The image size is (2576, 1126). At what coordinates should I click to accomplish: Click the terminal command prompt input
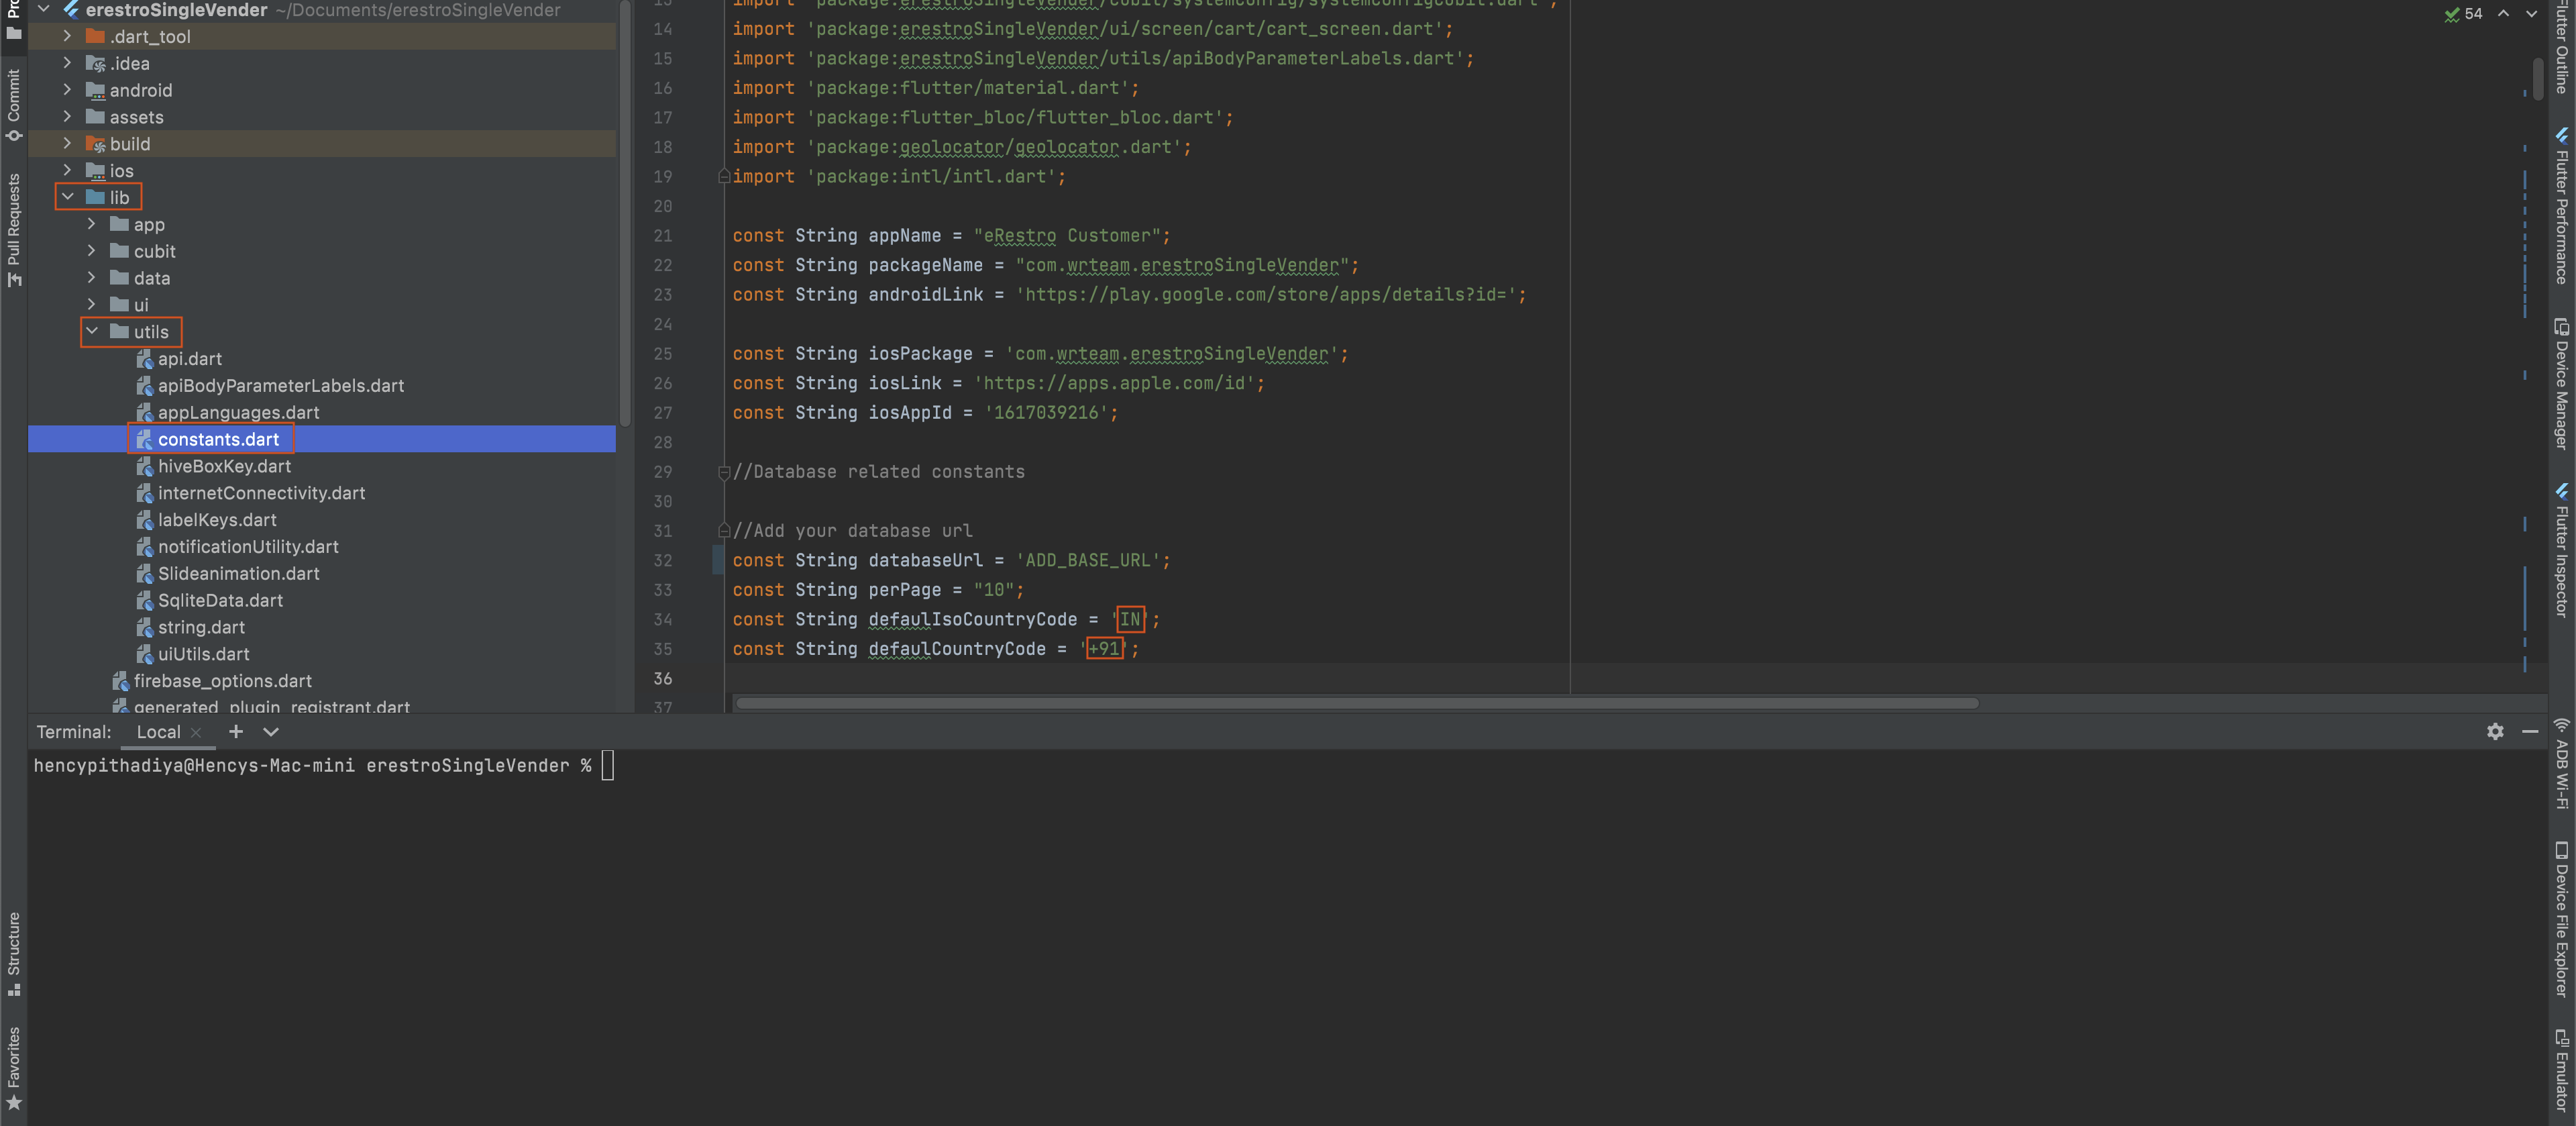coord(608,766)
